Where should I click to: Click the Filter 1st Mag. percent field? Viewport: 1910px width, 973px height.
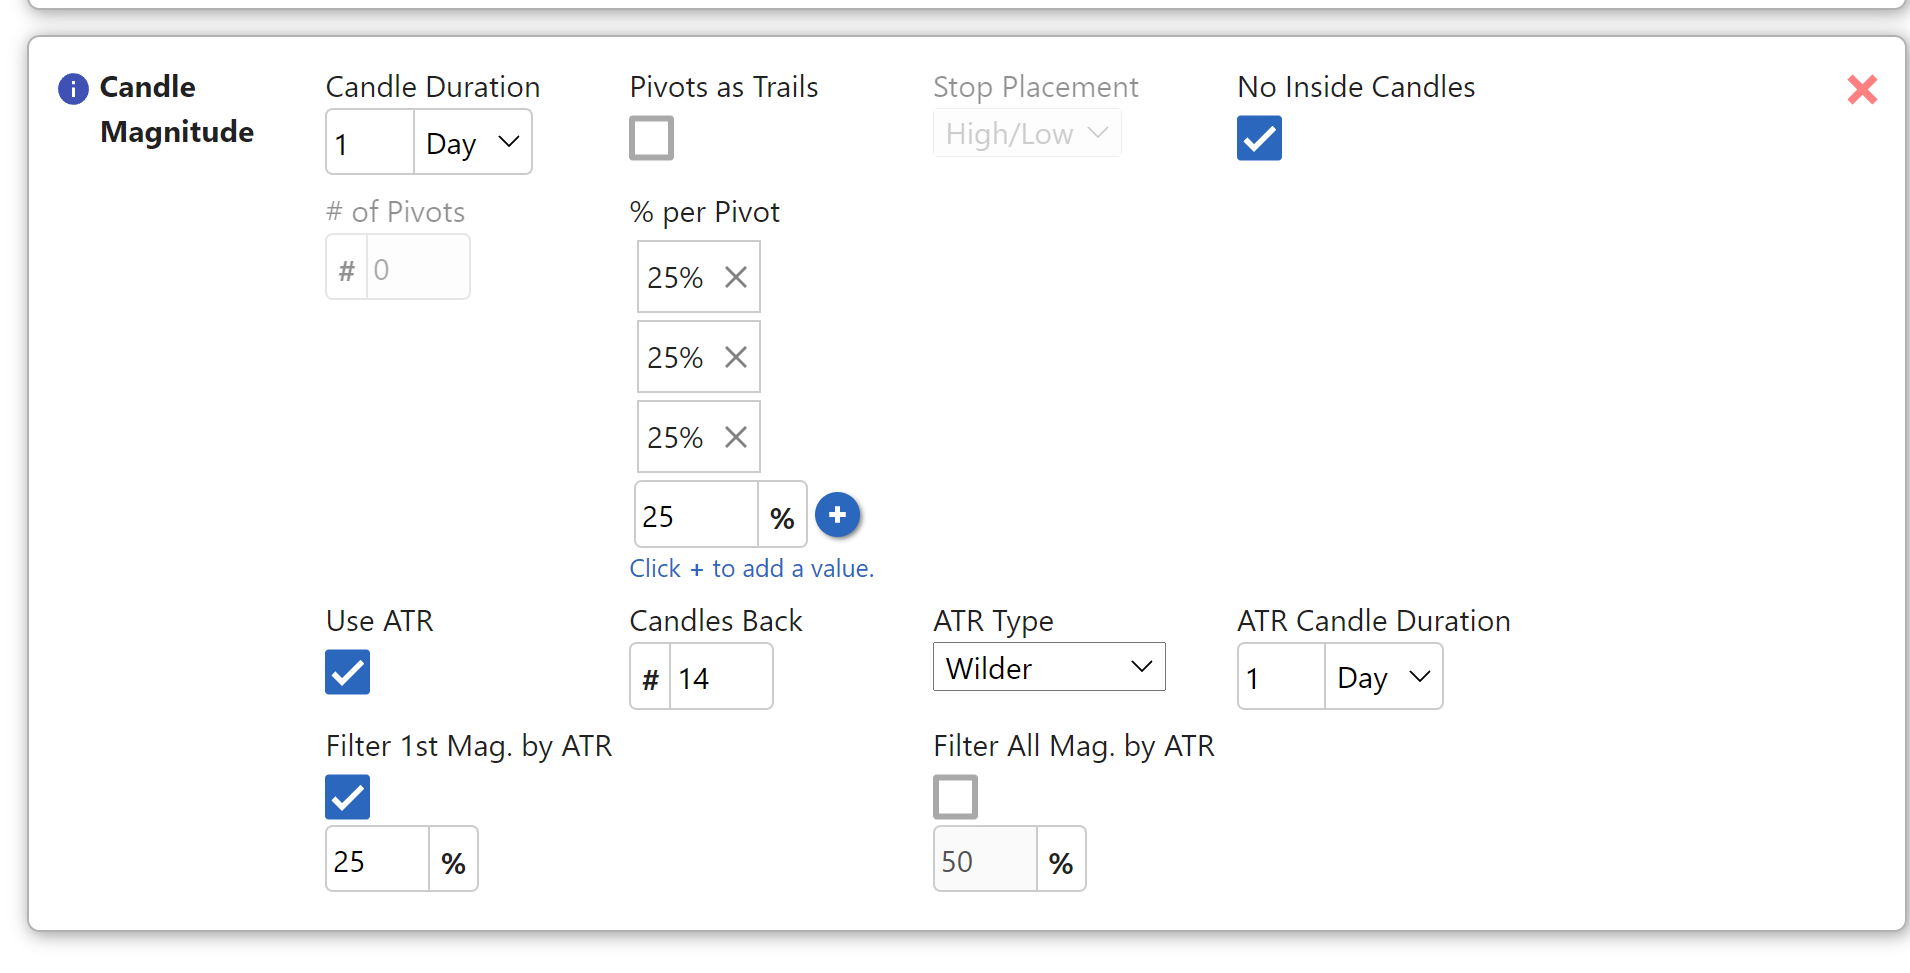pyautogui.click(x=378, y=859)
